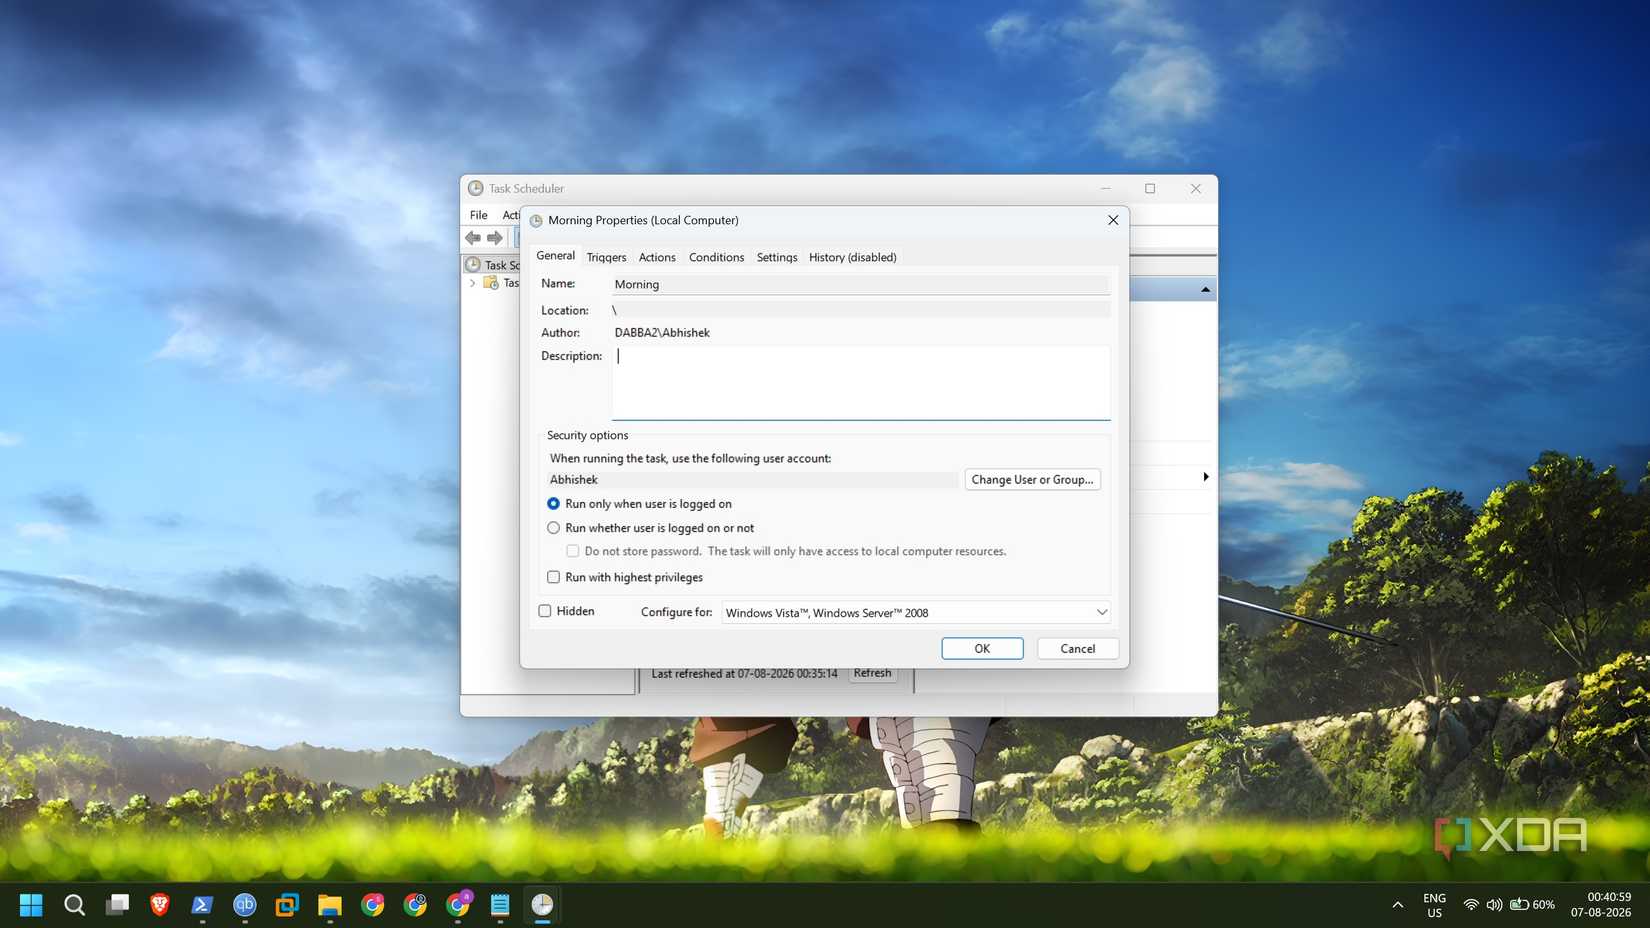Expand the Task Scheduler Library tree node
The width and height of the screenshot is (1650, 928).
click(473, 283)
